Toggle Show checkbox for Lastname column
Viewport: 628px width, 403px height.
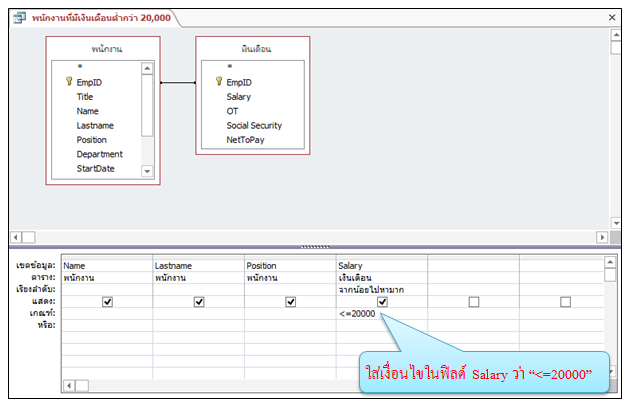point(199,302)
